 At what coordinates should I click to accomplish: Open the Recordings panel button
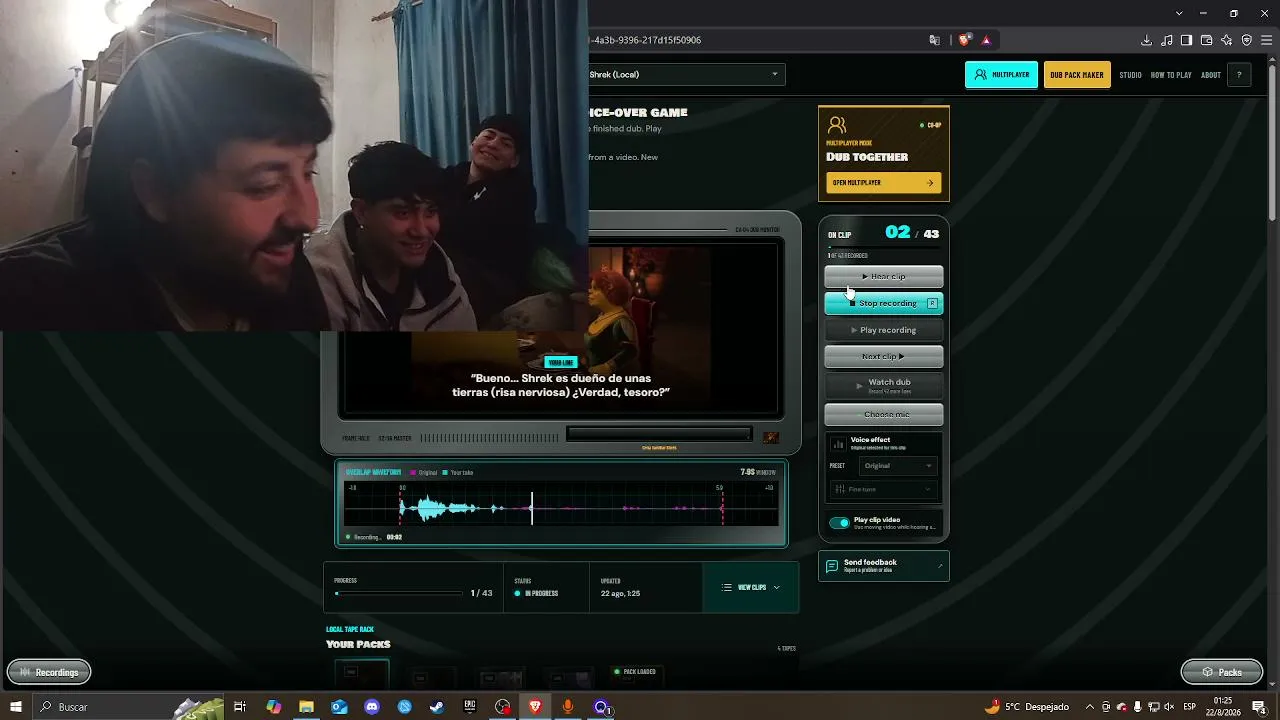(x=49, y=672)
